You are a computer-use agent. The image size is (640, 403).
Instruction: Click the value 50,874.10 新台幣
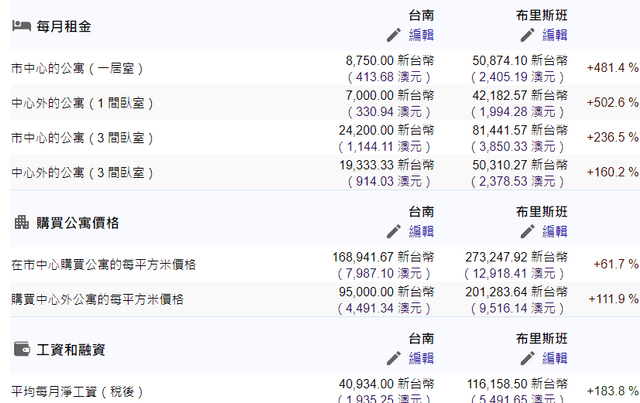[520, 60]
